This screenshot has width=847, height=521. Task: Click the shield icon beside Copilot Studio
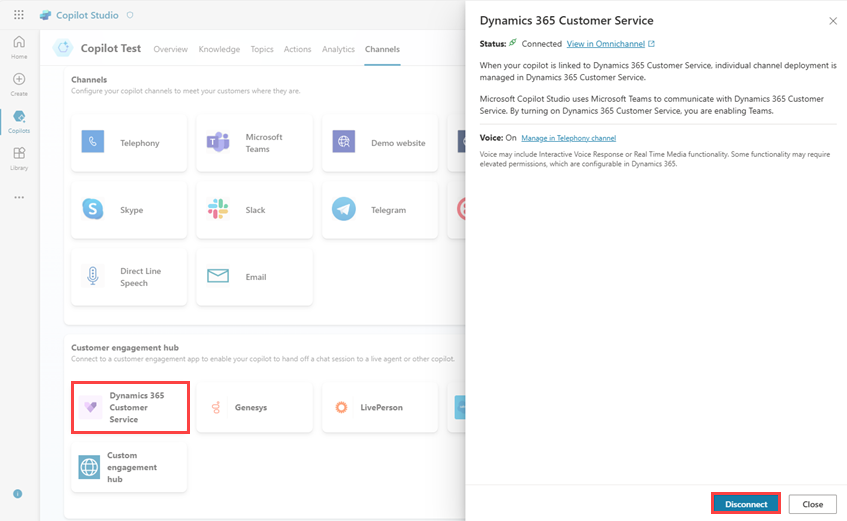point(130,15)
